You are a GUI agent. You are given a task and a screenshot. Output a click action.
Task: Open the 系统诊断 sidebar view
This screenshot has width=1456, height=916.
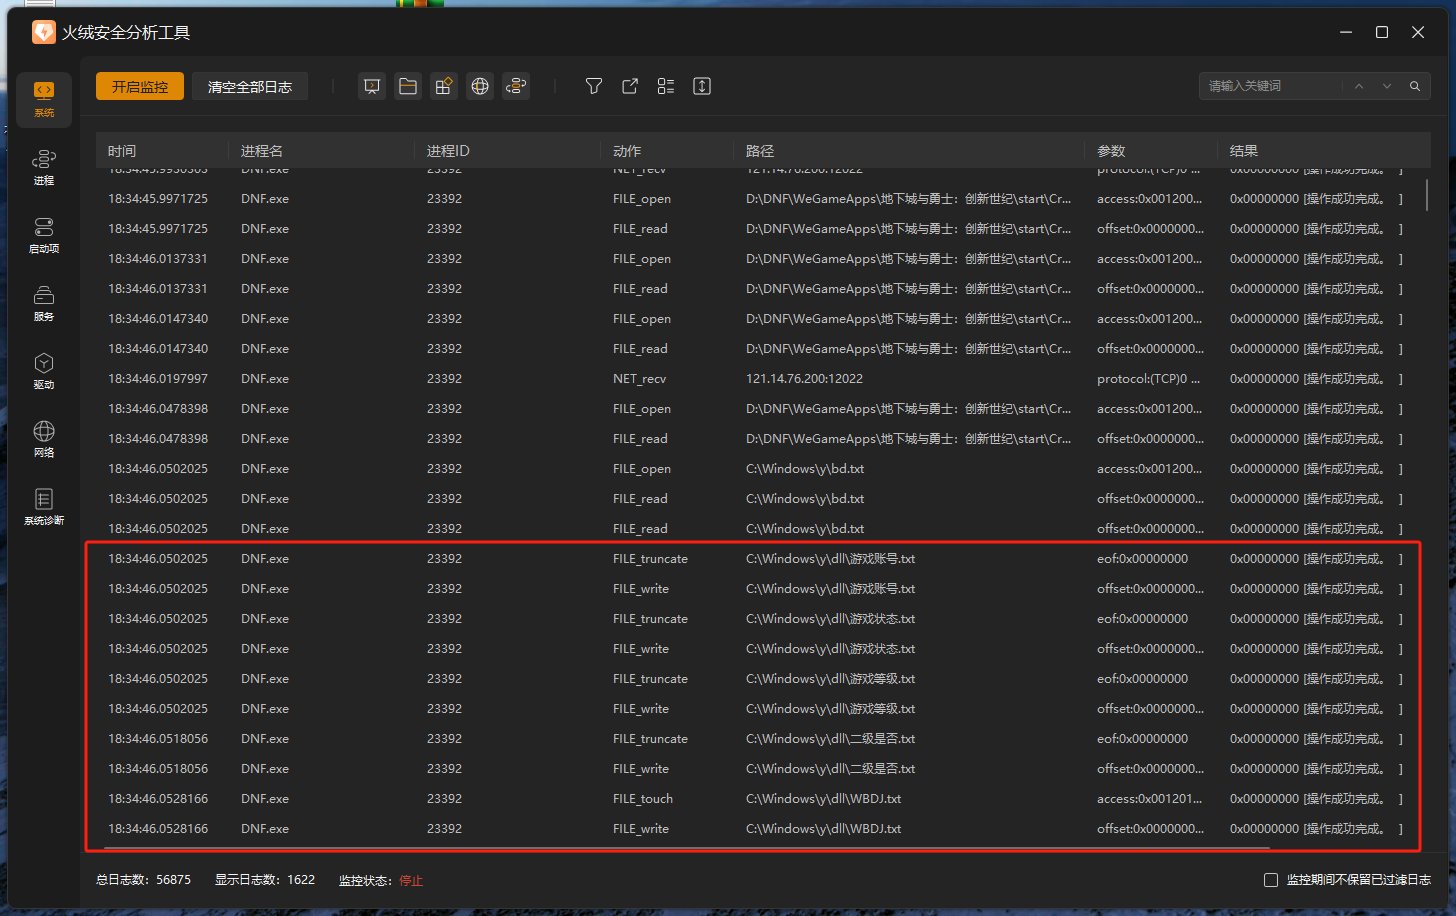44,507
